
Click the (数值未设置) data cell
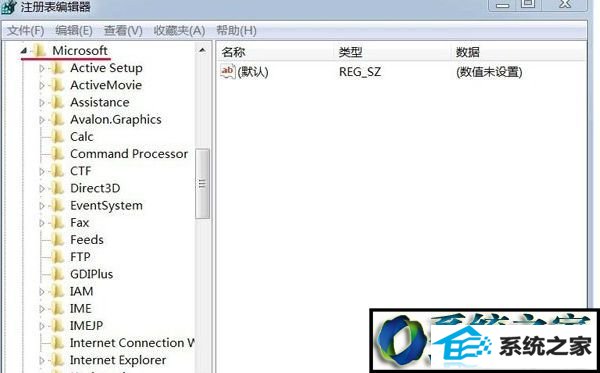point(489,72)
